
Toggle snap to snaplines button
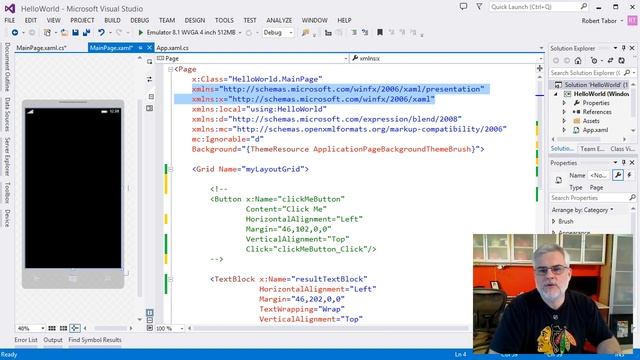[75, 328]
